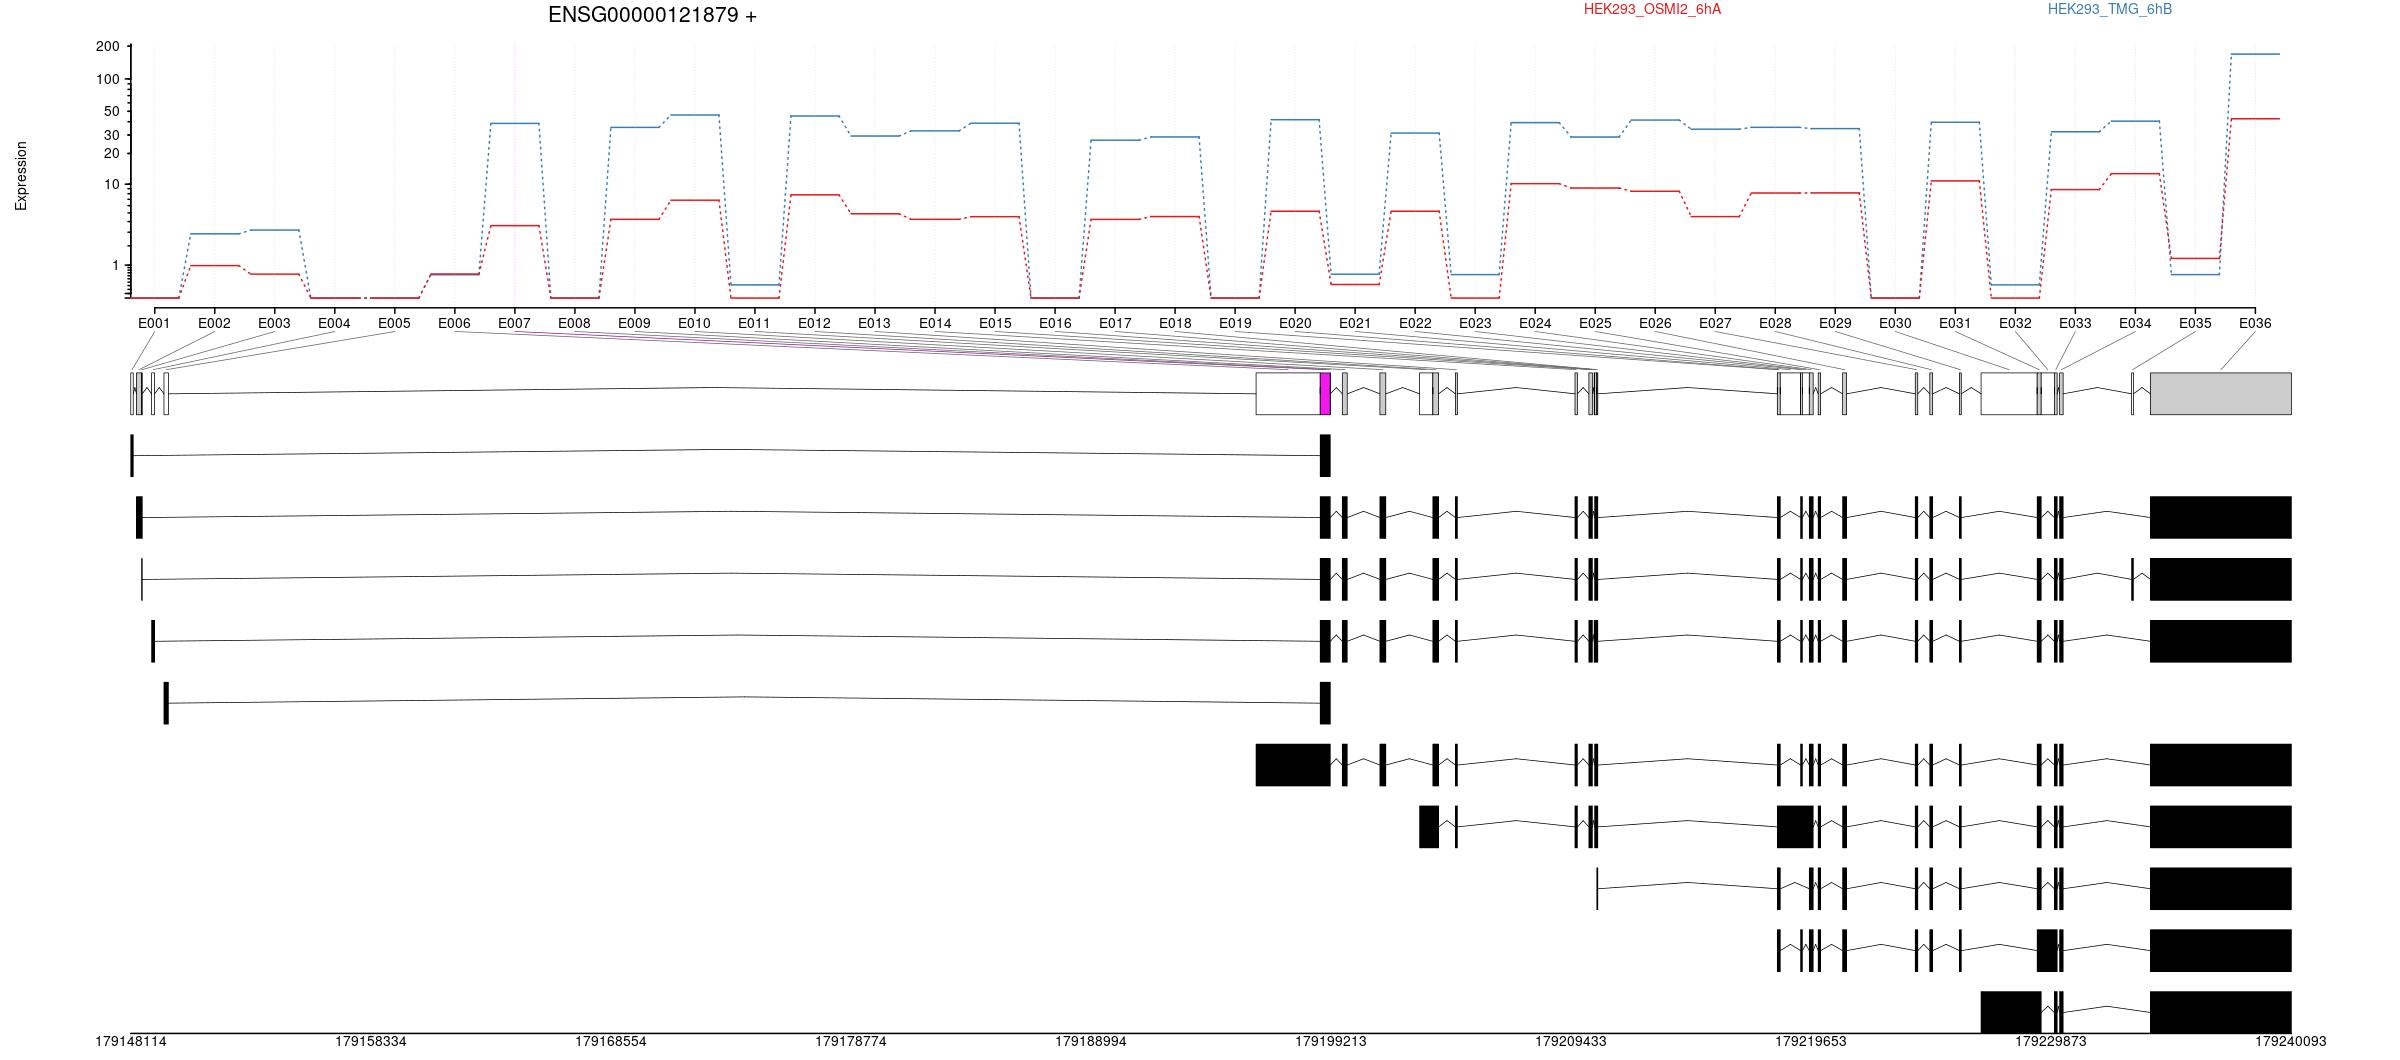Screen dimensions: 2400x1060
Task: Click the blue E036 expression segment
Action: pyautogui.click(x=2255, y=54)
